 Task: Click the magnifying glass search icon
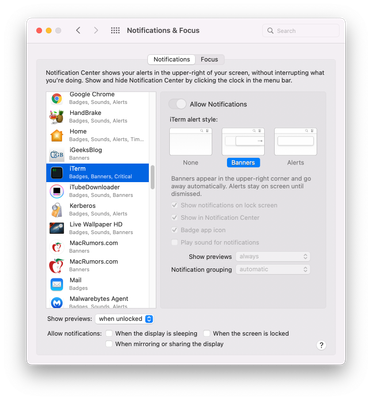coord(270,31)
